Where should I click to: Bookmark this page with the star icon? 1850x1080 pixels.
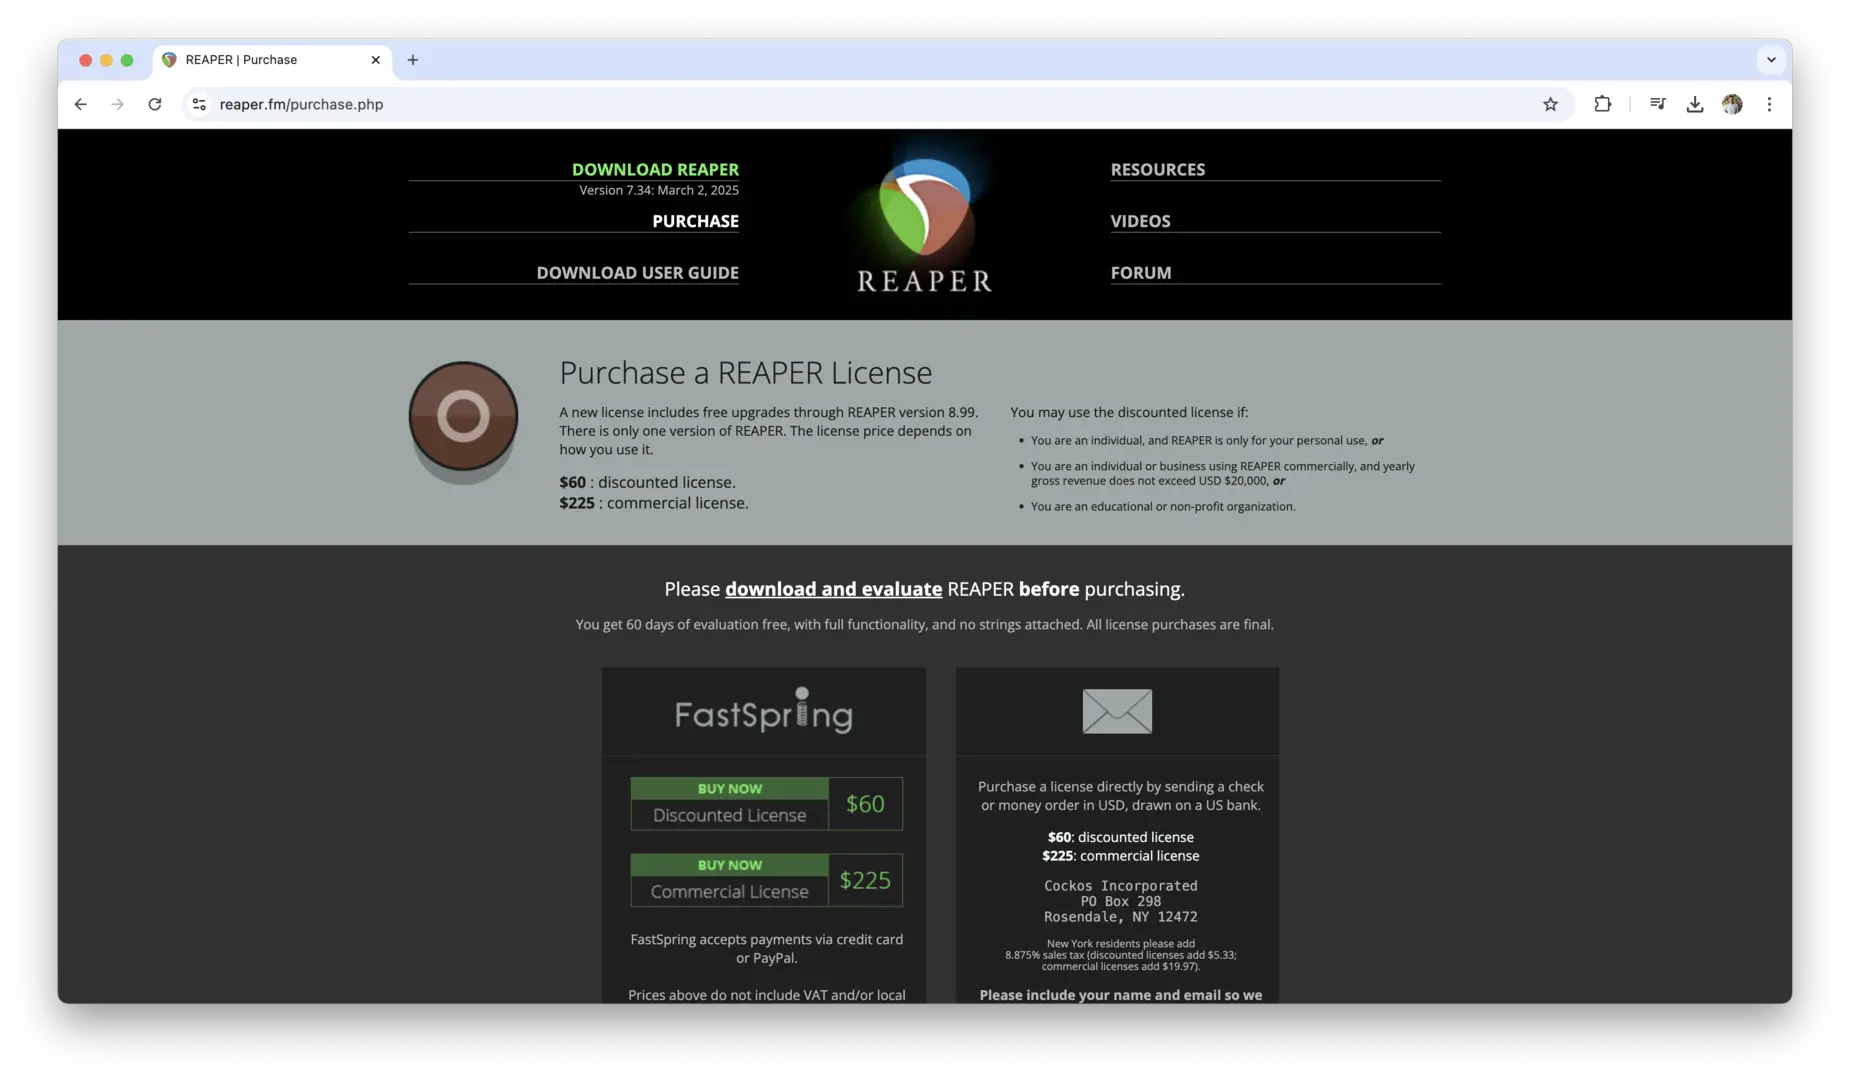[x=1550, y=104]
